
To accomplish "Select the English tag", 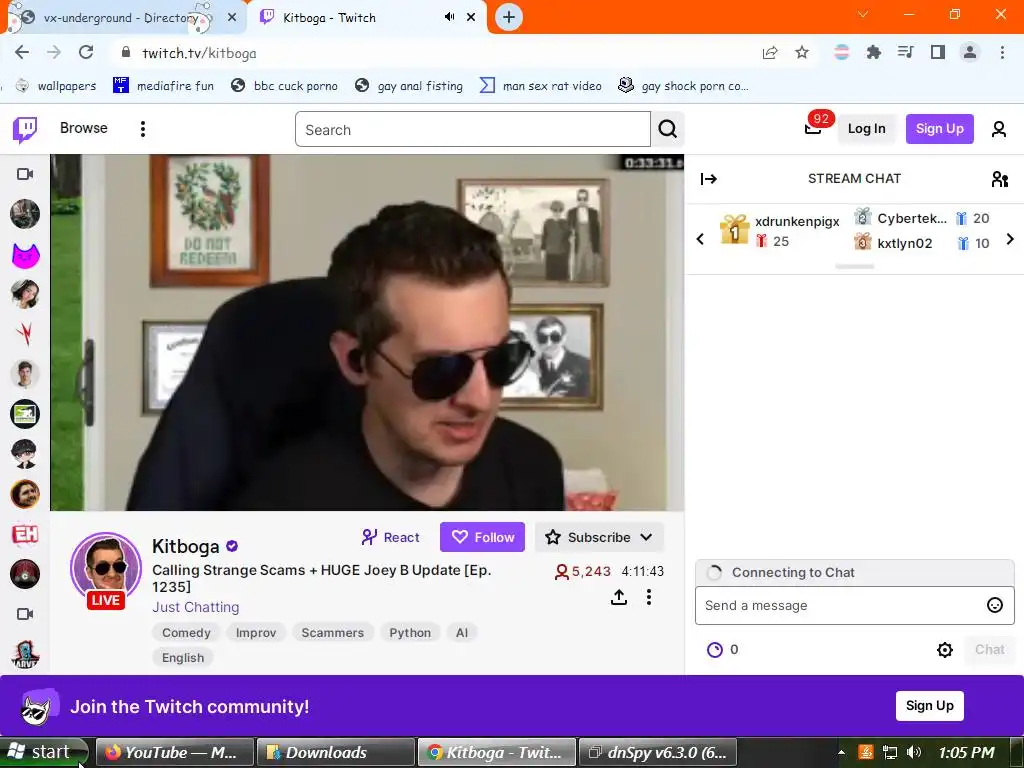I will (x=183, y=657).
